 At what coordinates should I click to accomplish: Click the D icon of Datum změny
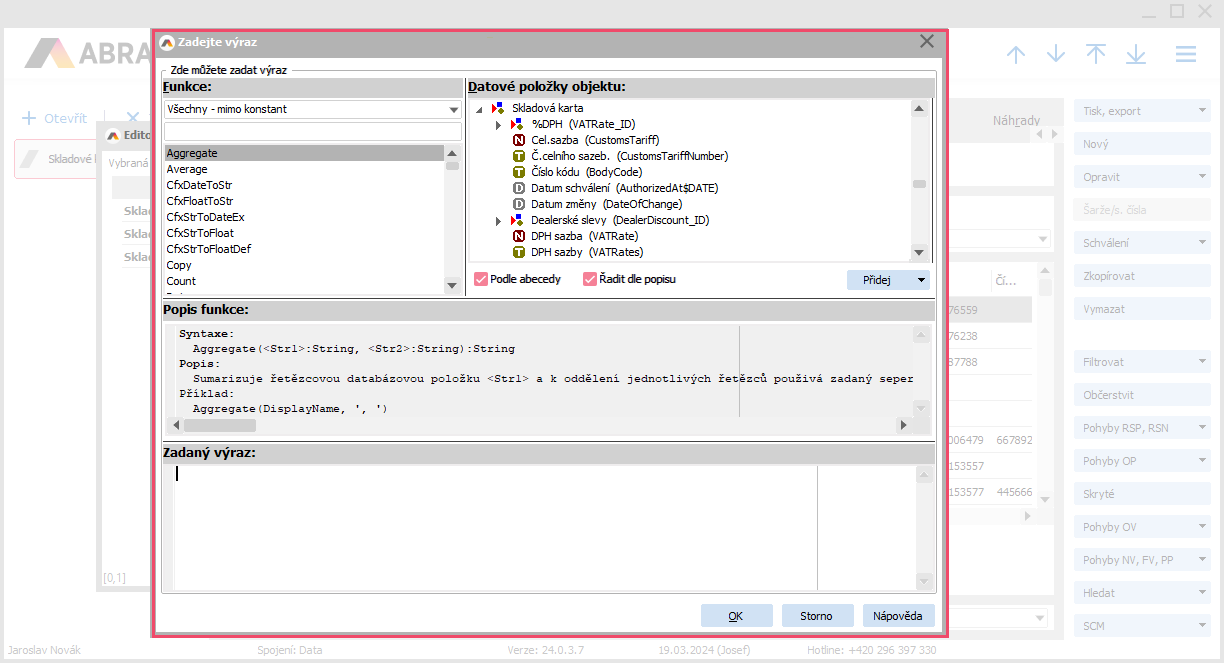pos(518,204)
